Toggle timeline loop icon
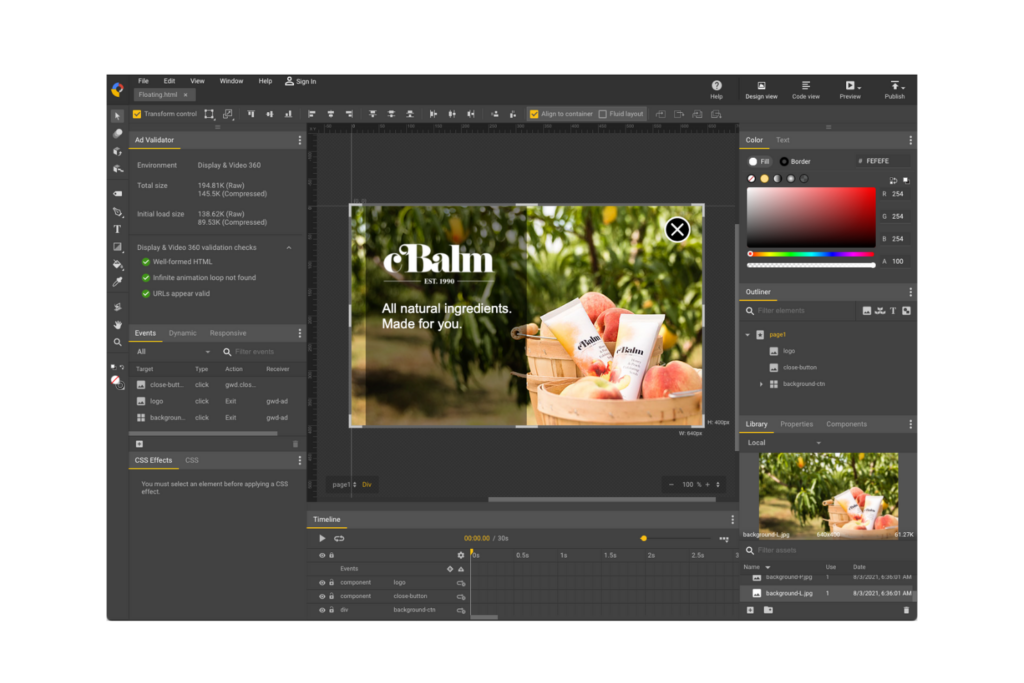 coord(339,539)
